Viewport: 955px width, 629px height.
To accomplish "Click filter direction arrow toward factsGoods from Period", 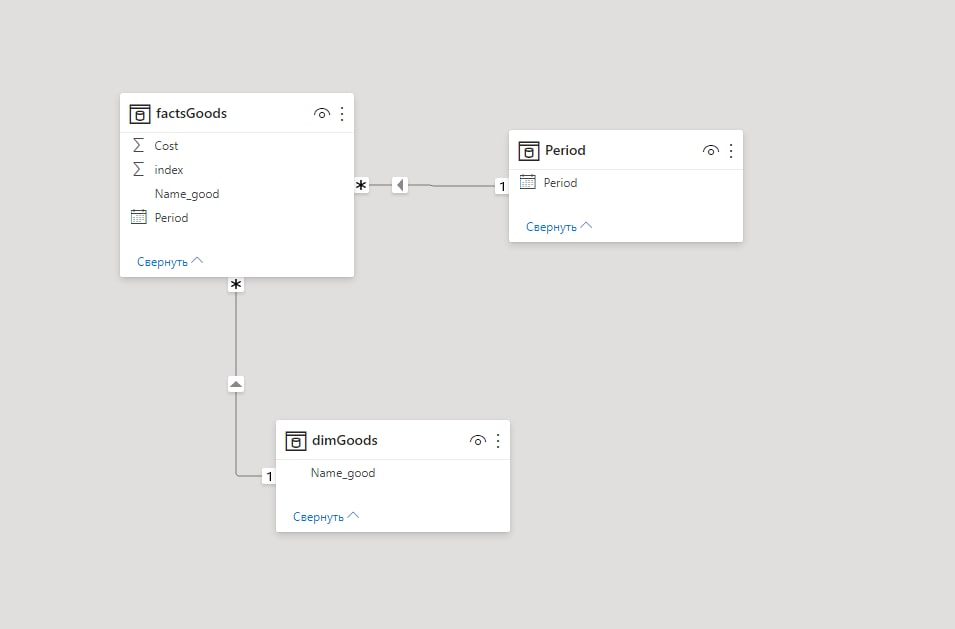I will (x=400, y=184).
